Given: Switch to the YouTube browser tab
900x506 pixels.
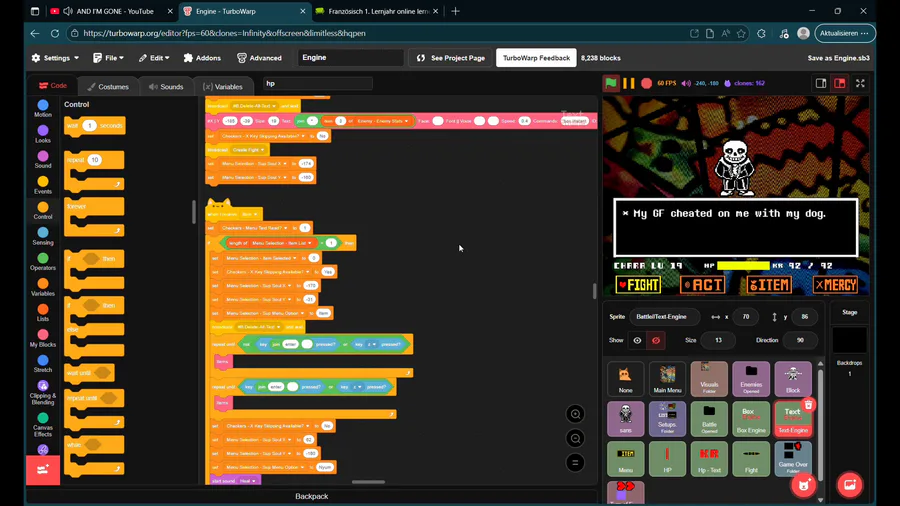Looking at the screenshot, I should pos(112,11).
